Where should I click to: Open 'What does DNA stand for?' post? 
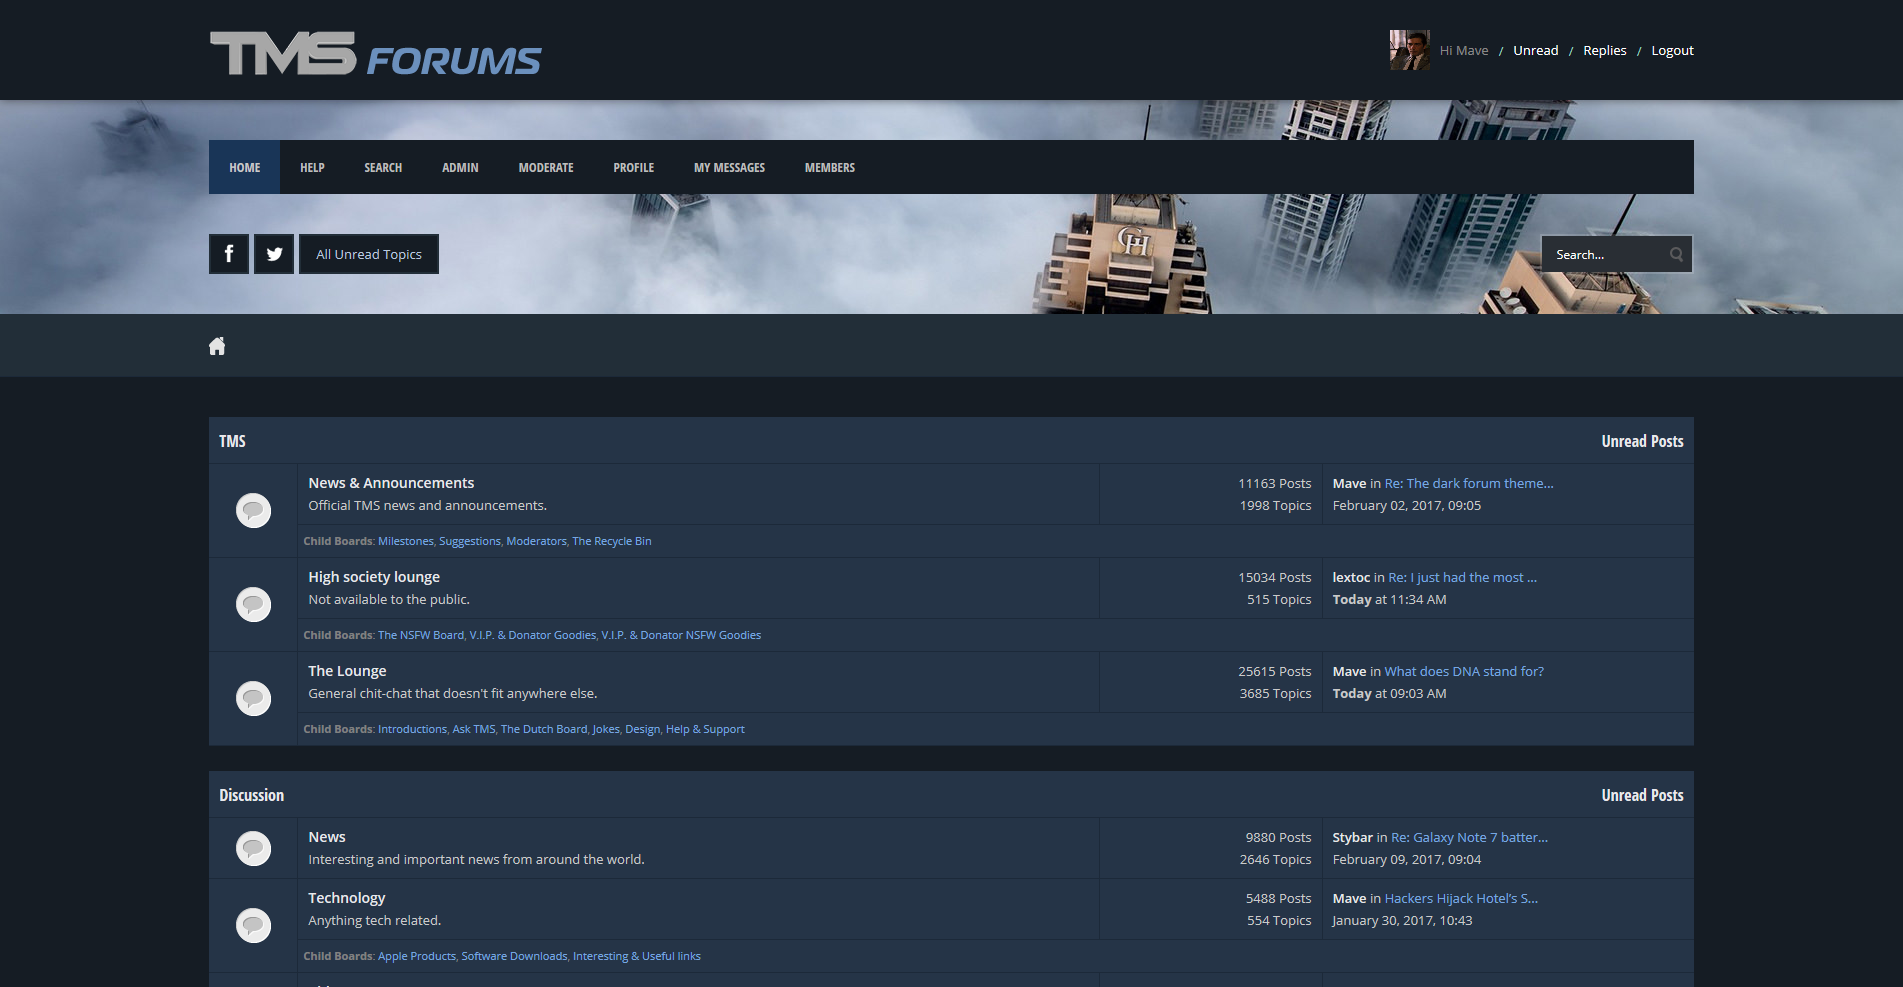click(x=1464, y=671)
